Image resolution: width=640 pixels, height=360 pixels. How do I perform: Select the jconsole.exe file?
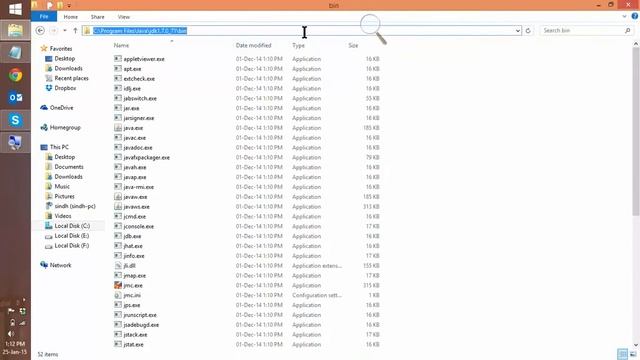point(139,226)
